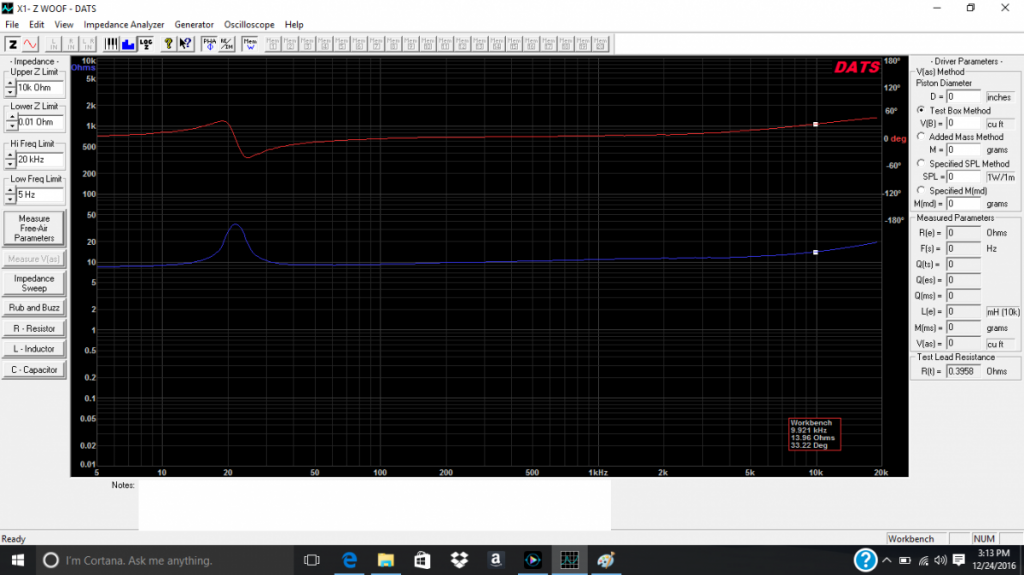Screen dimensions: 1024x575
Task: Click the Cortana search box
Action: pos(163,560)
